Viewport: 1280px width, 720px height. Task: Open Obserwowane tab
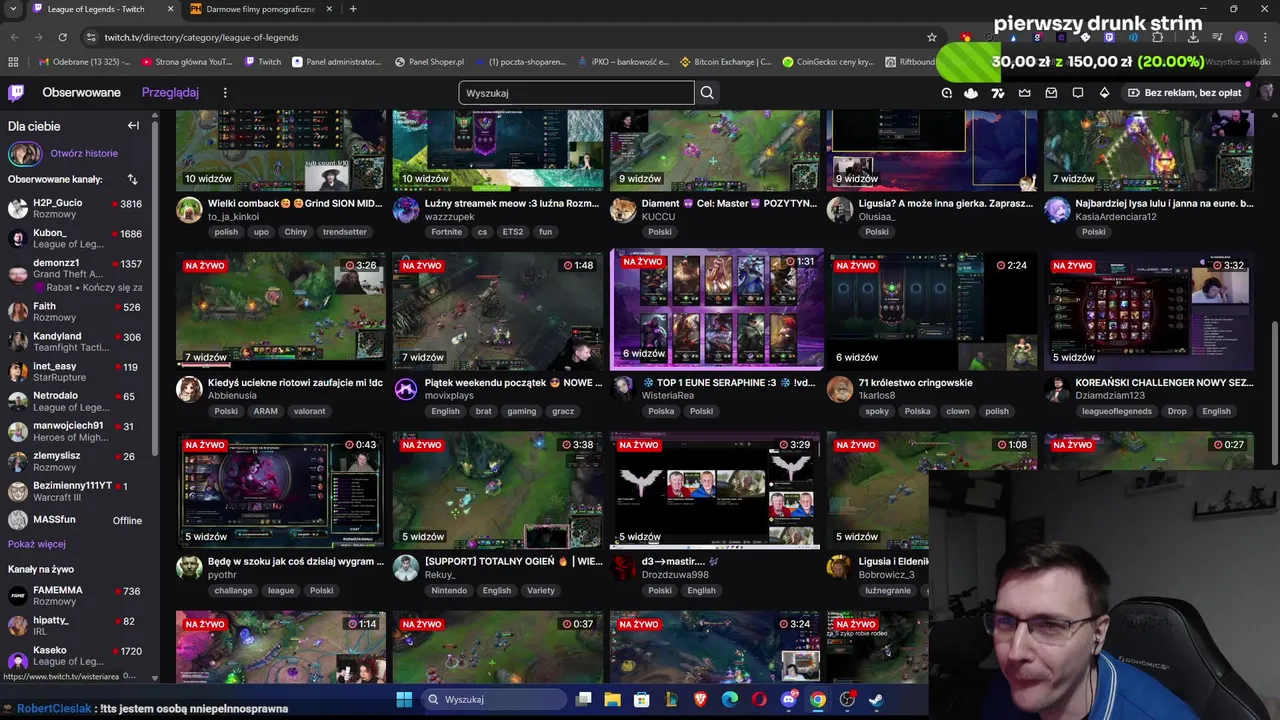(81, 93)
